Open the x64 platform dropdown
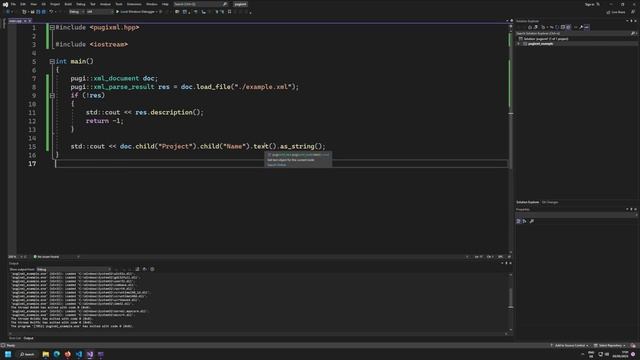Screen dimensions: 640x360 pos(99,12)
